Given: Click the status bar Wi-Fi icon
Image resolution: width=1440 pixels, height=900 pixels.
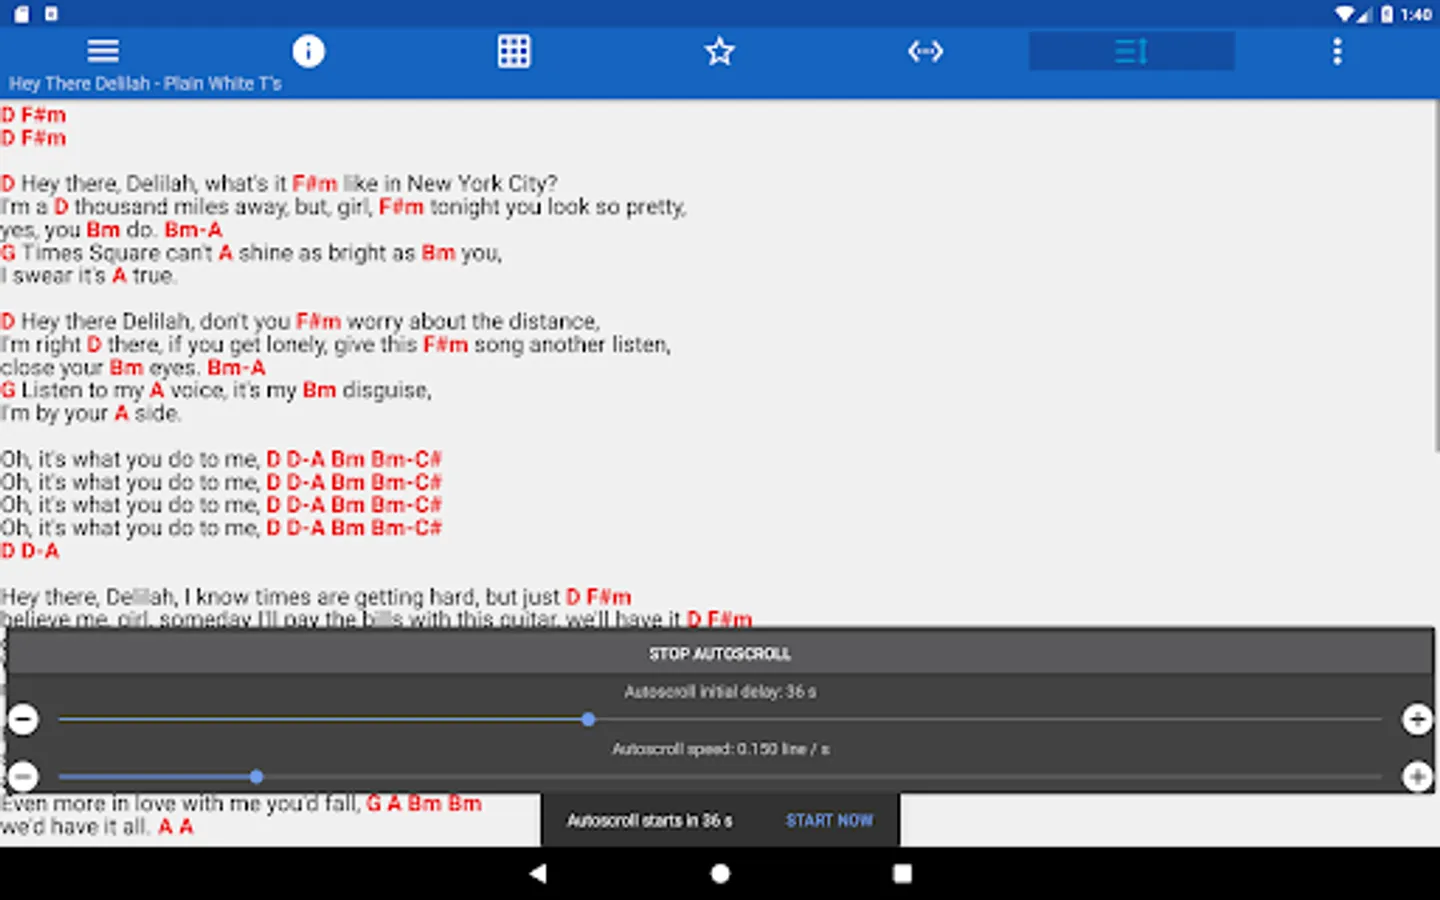Looking at the screenshot, I should point(1345,14).
